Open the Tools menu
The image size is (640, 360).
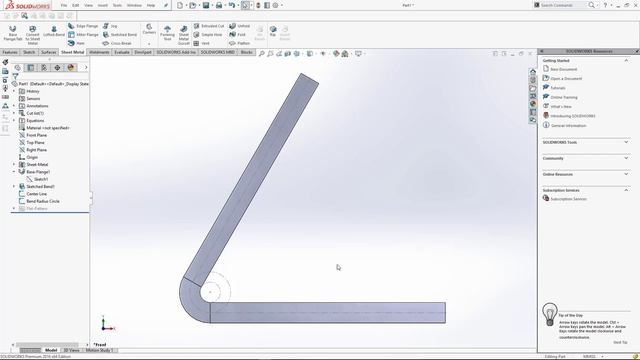117,5
